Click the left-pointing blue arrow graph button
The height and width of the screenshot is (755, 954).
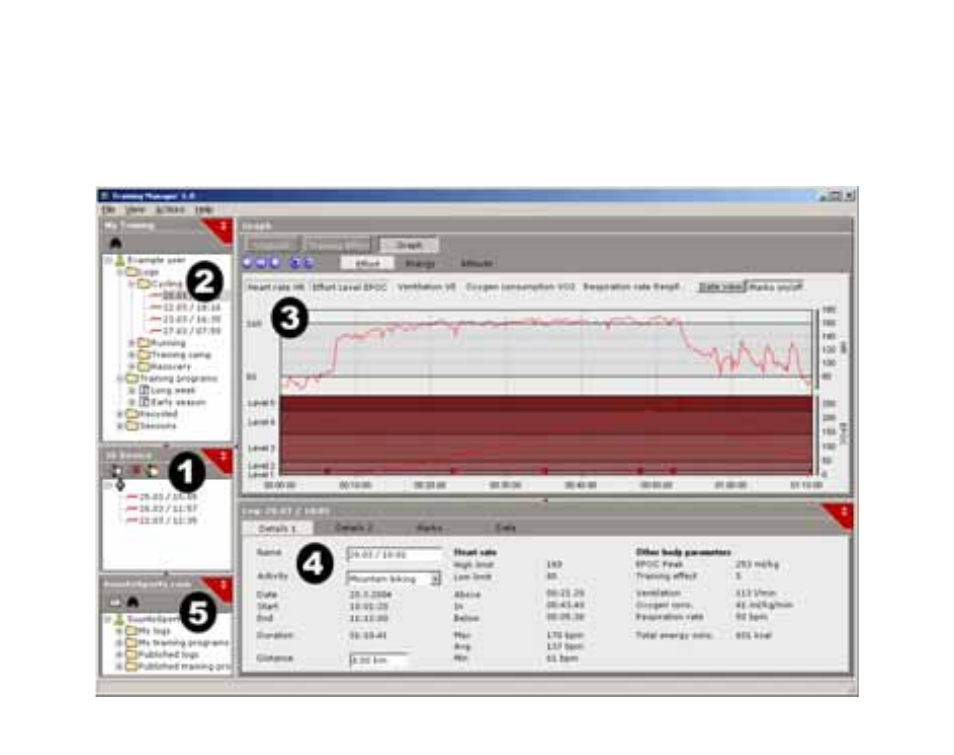tap(247, 263)
